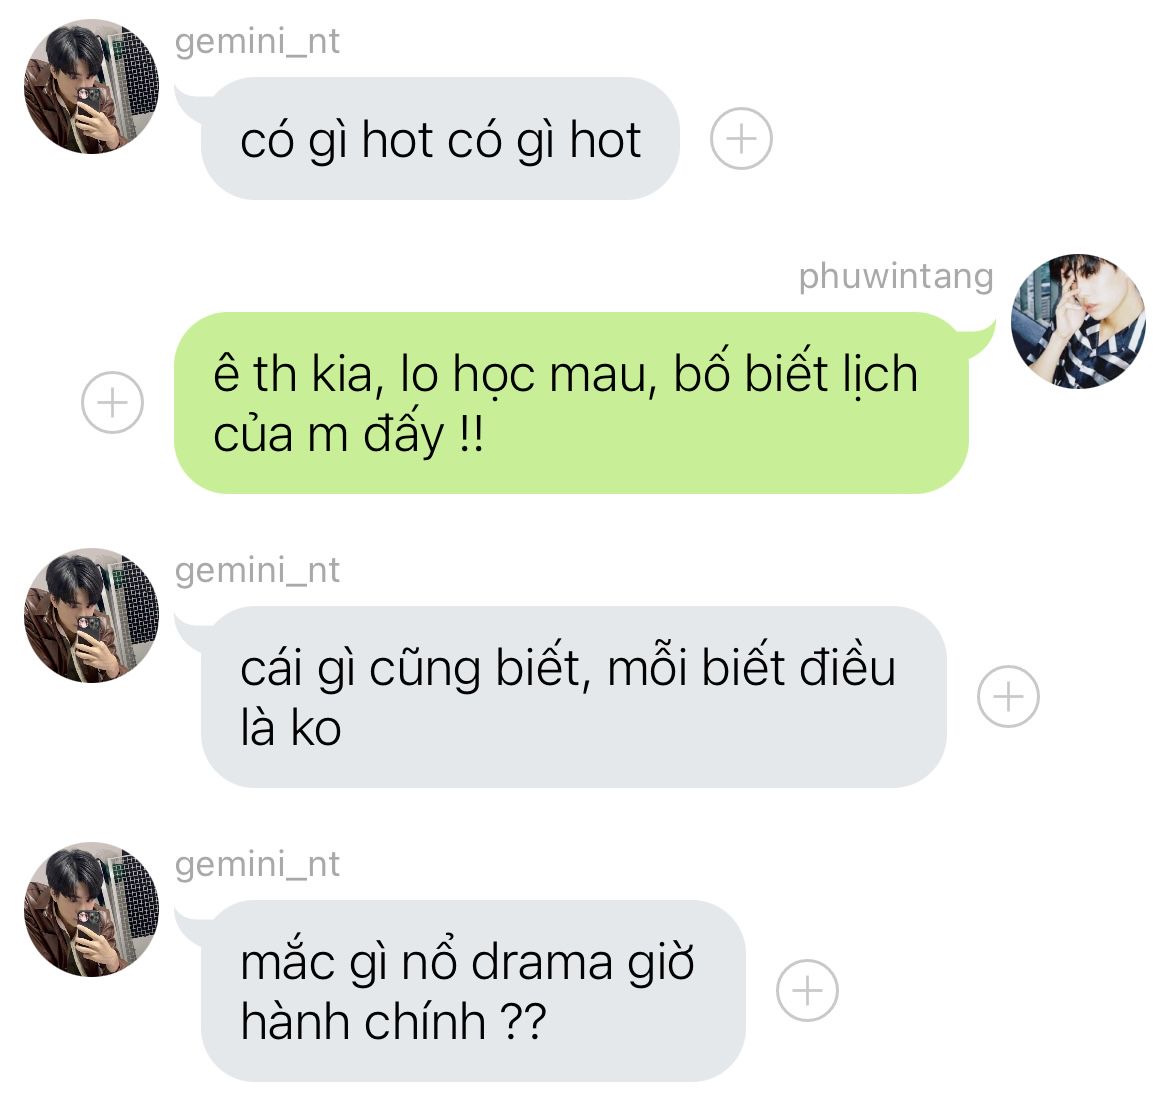
Task: Open gemini_nt avatar beside "mắc gì nổ drama"
Action: coord(91,910)
